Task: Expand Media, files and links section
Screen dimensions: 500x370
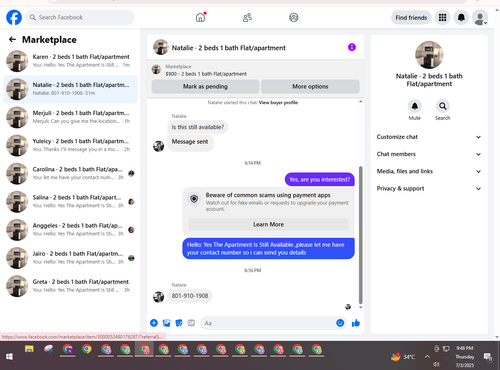Action: (x=429, y=171)
